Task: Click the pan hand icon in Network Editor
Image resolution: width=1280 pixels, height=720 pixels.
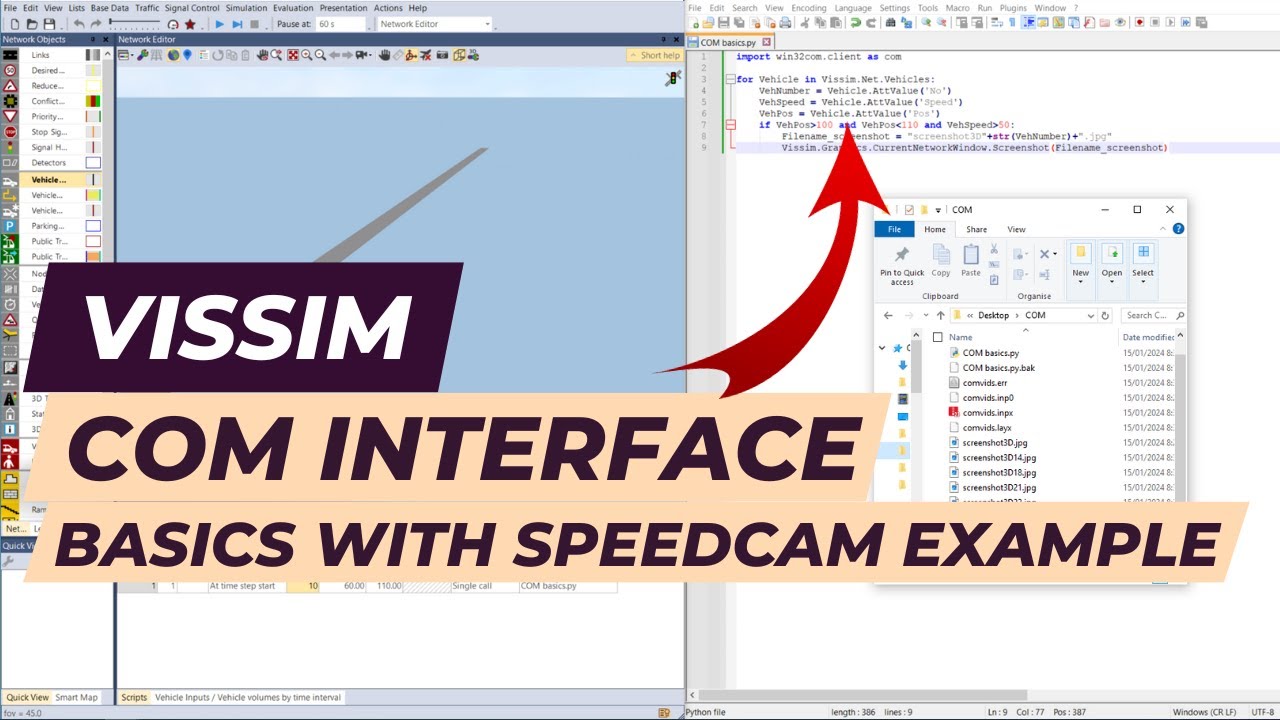Action: 385,55
